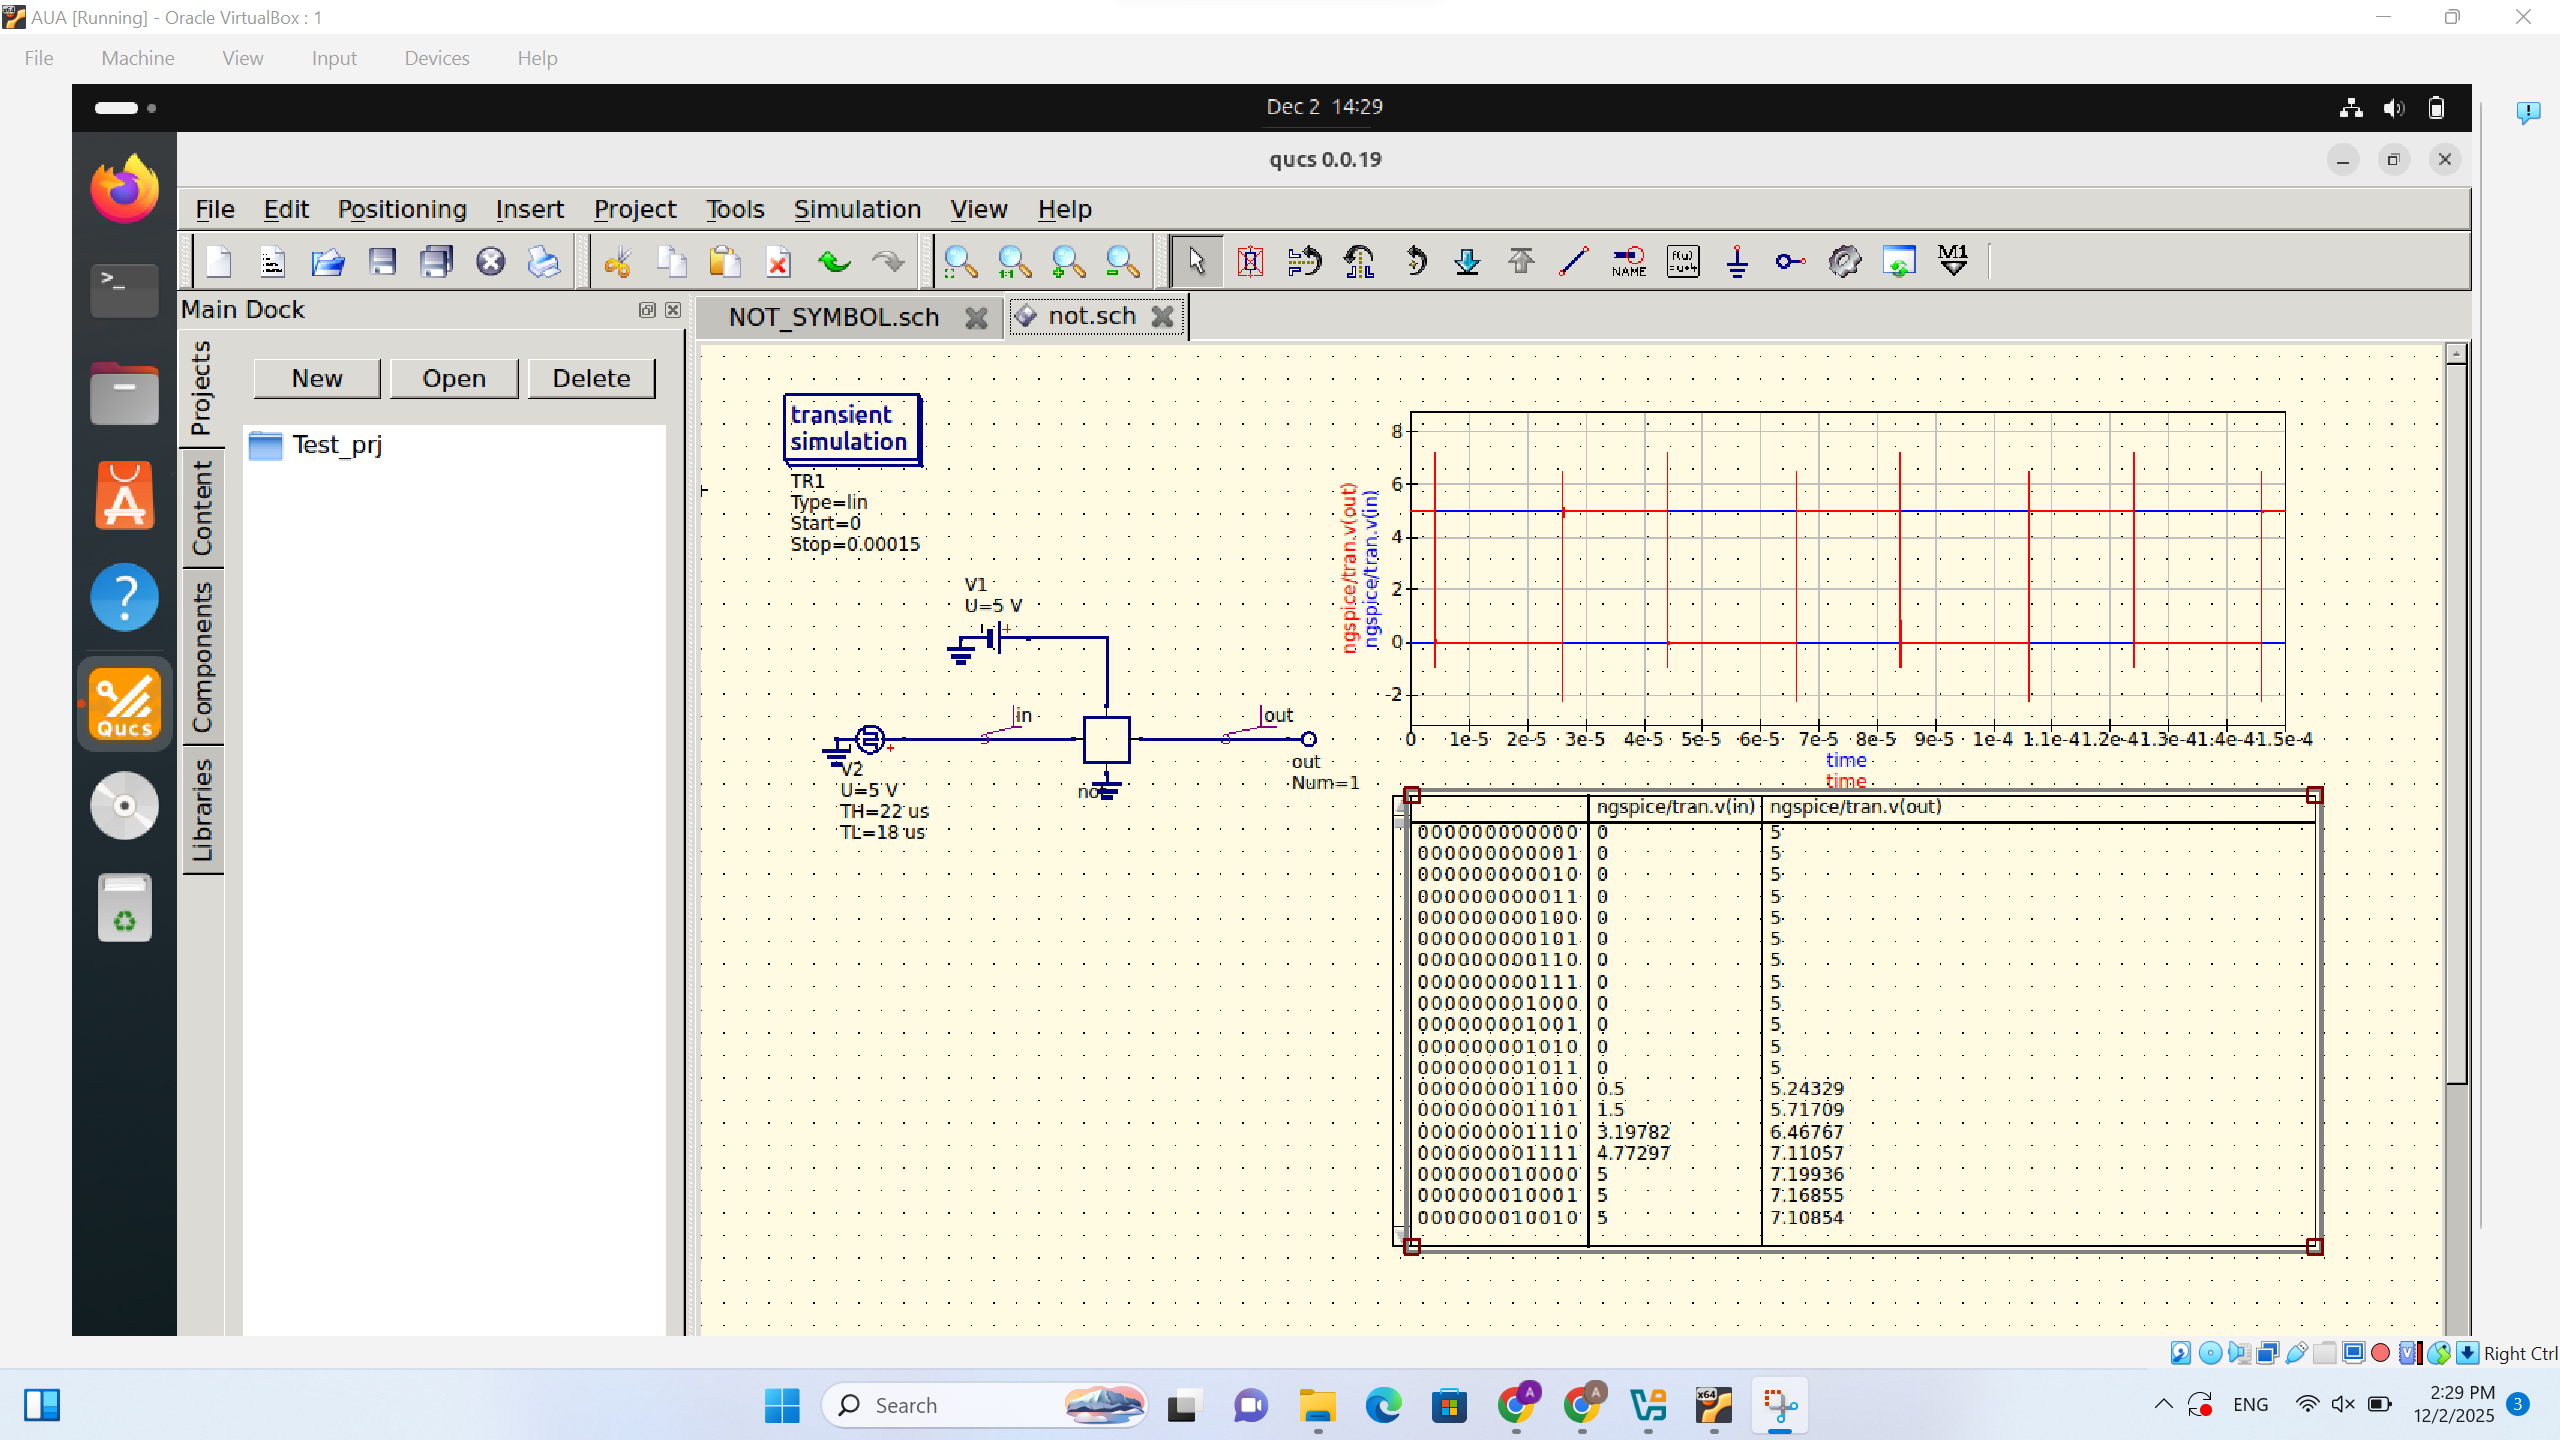
Task: Insert a ground symbol
Action: tap(1737, 262)
